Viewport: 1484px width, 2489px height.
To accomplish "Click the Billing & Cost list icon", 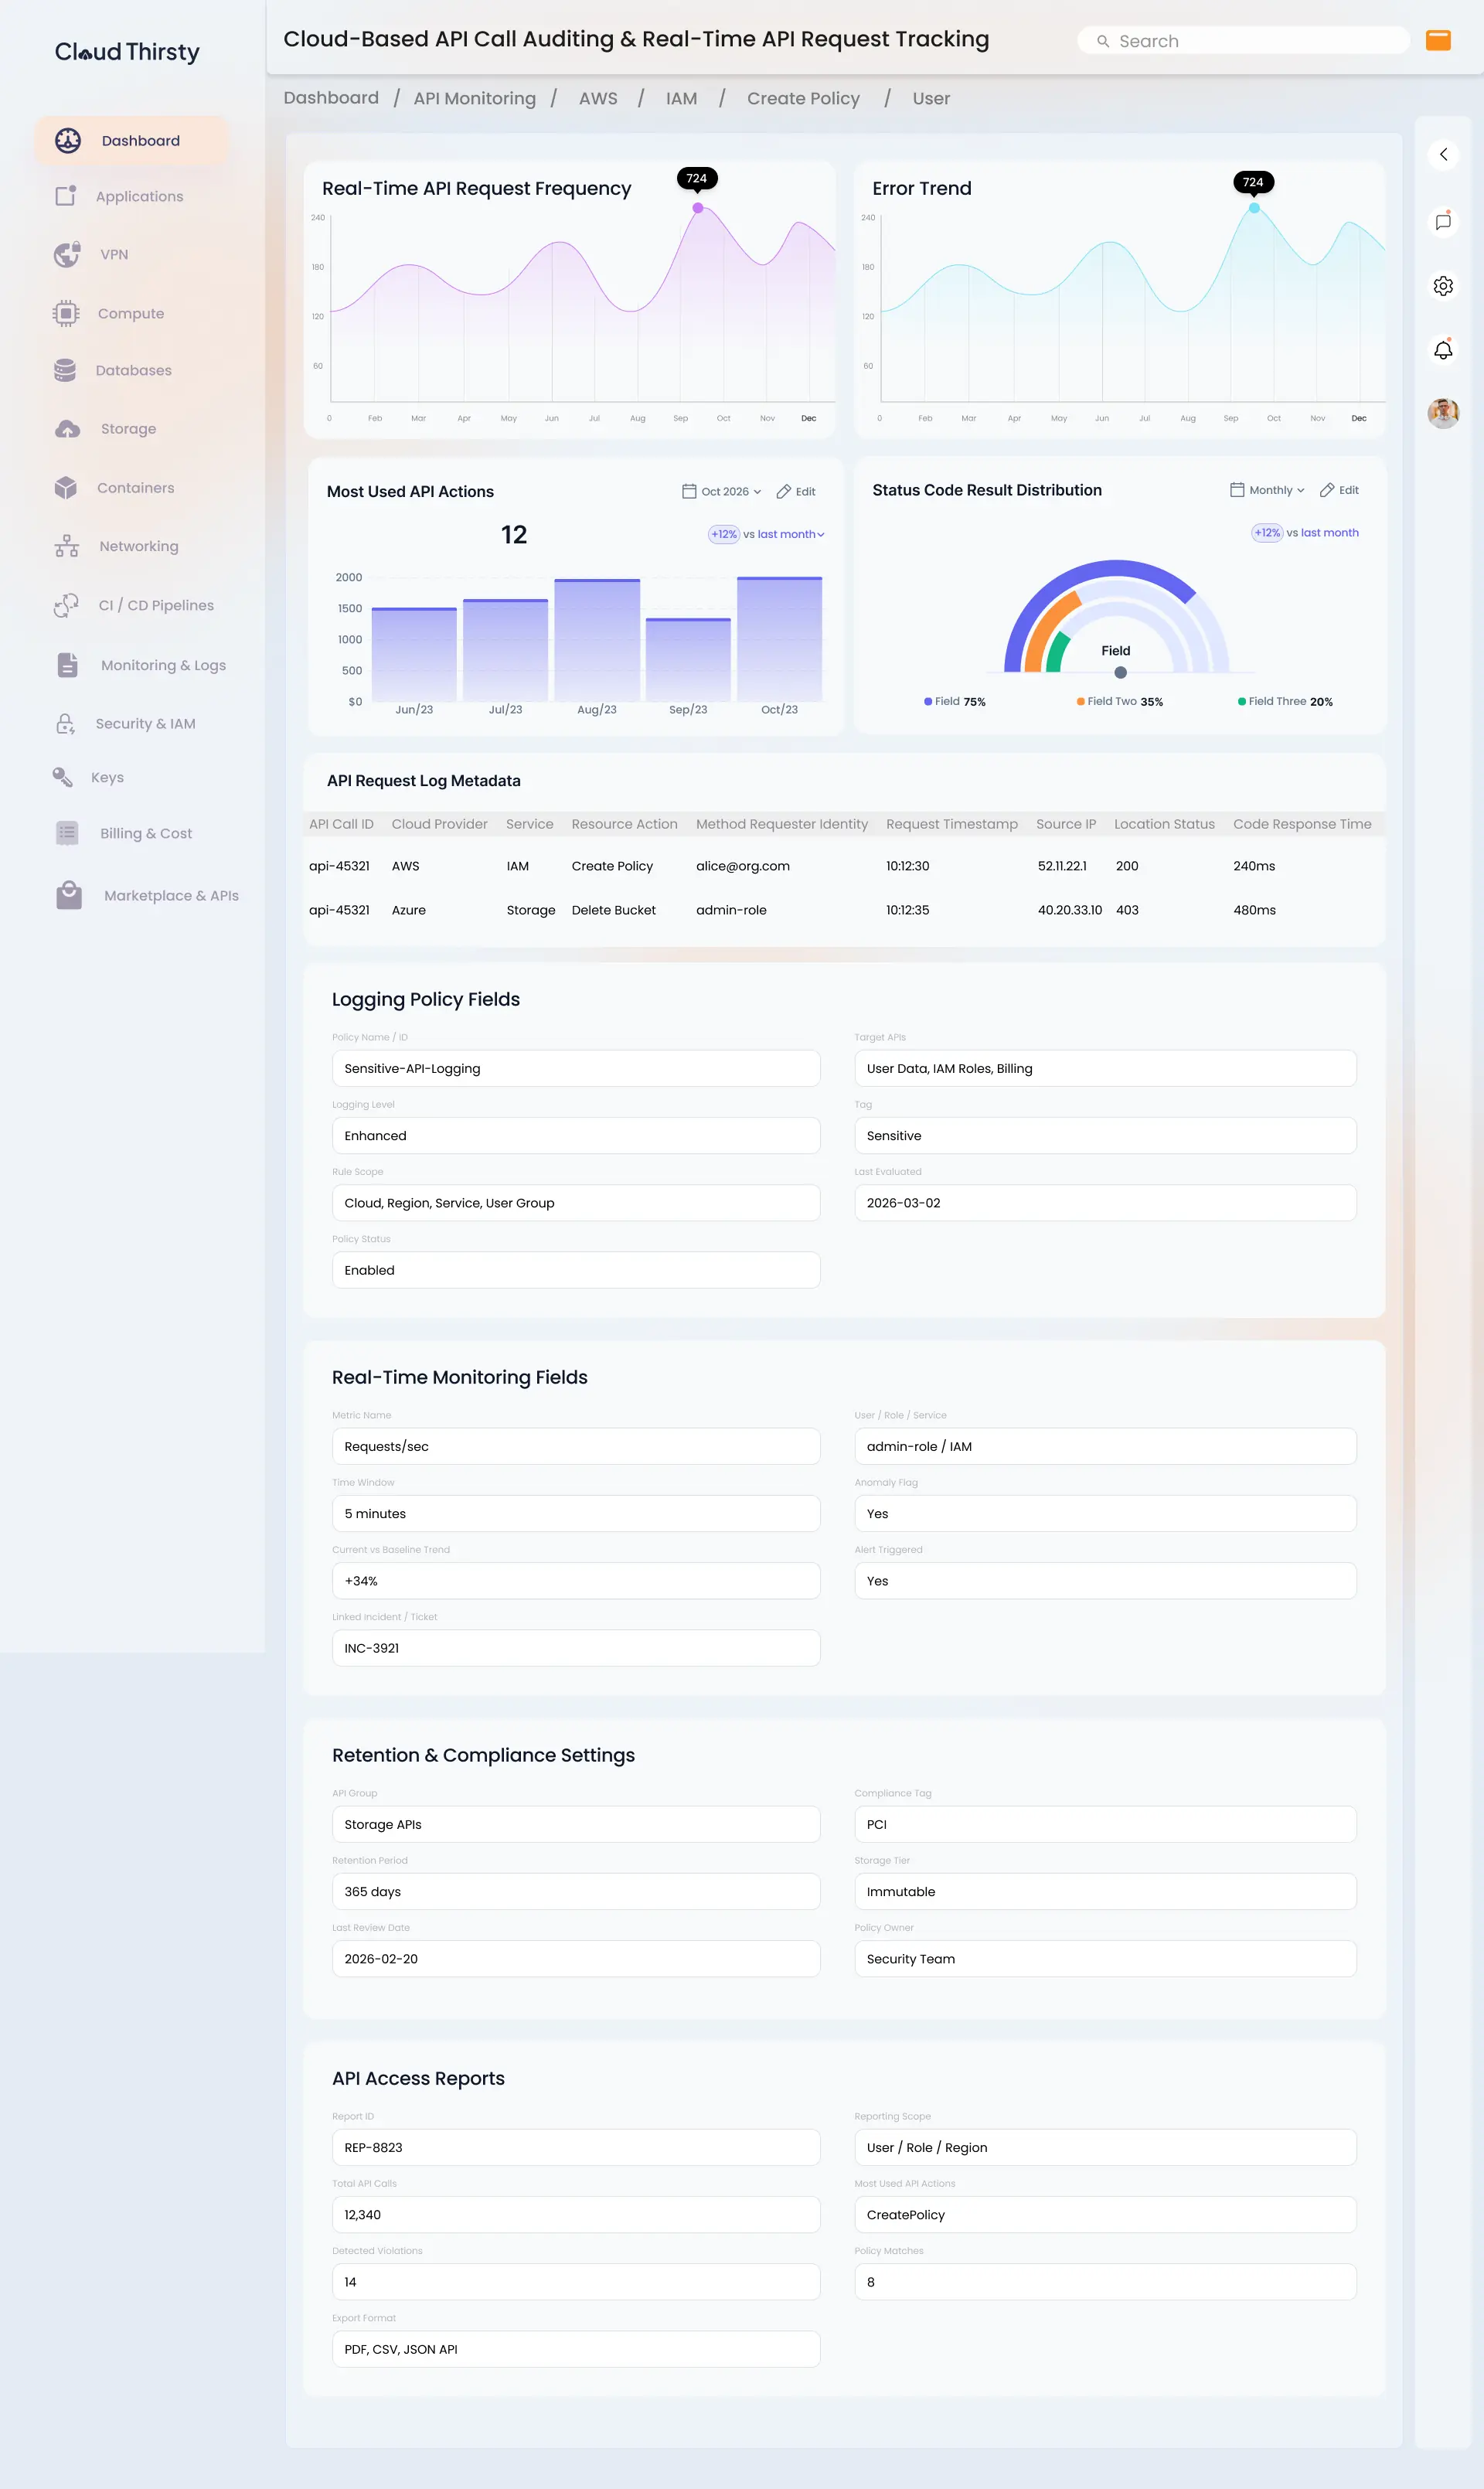I will point(67,833).
